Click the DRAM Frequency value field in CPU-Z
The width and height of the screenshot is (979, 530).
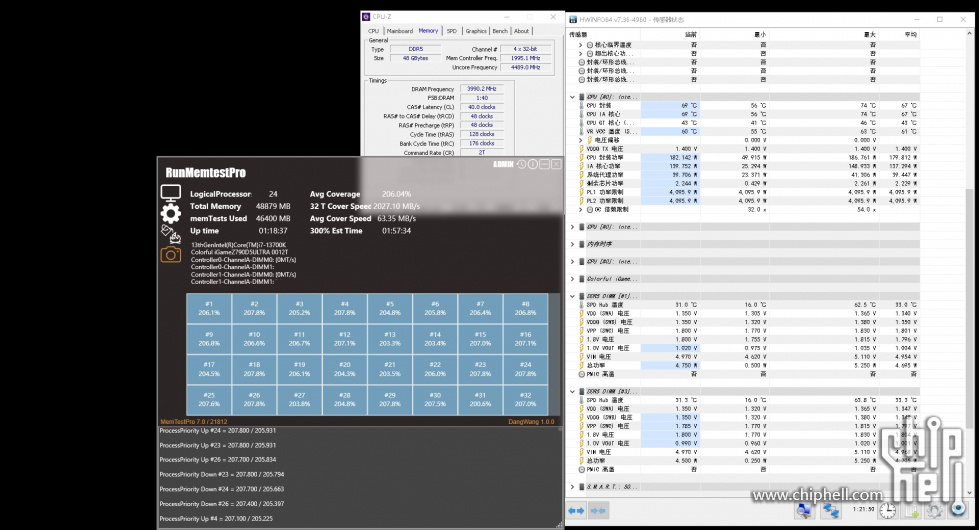coord(481,89)
